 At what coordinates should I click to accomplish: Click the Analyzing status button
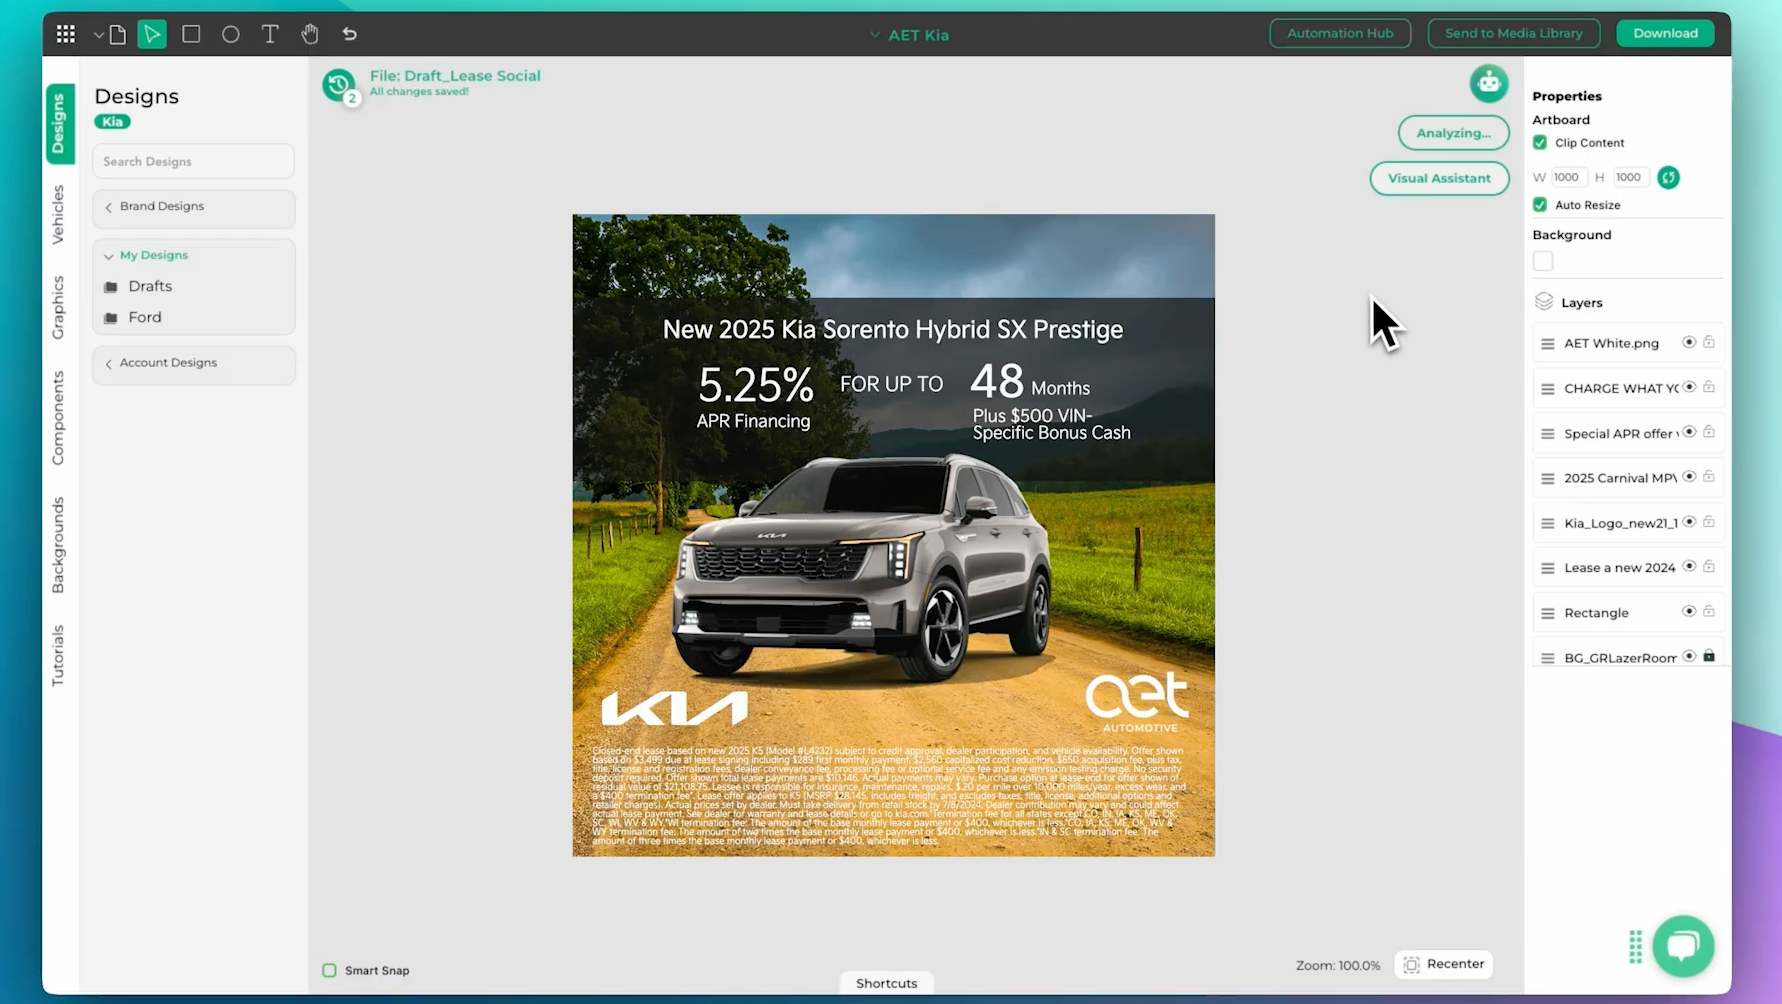1453,133
